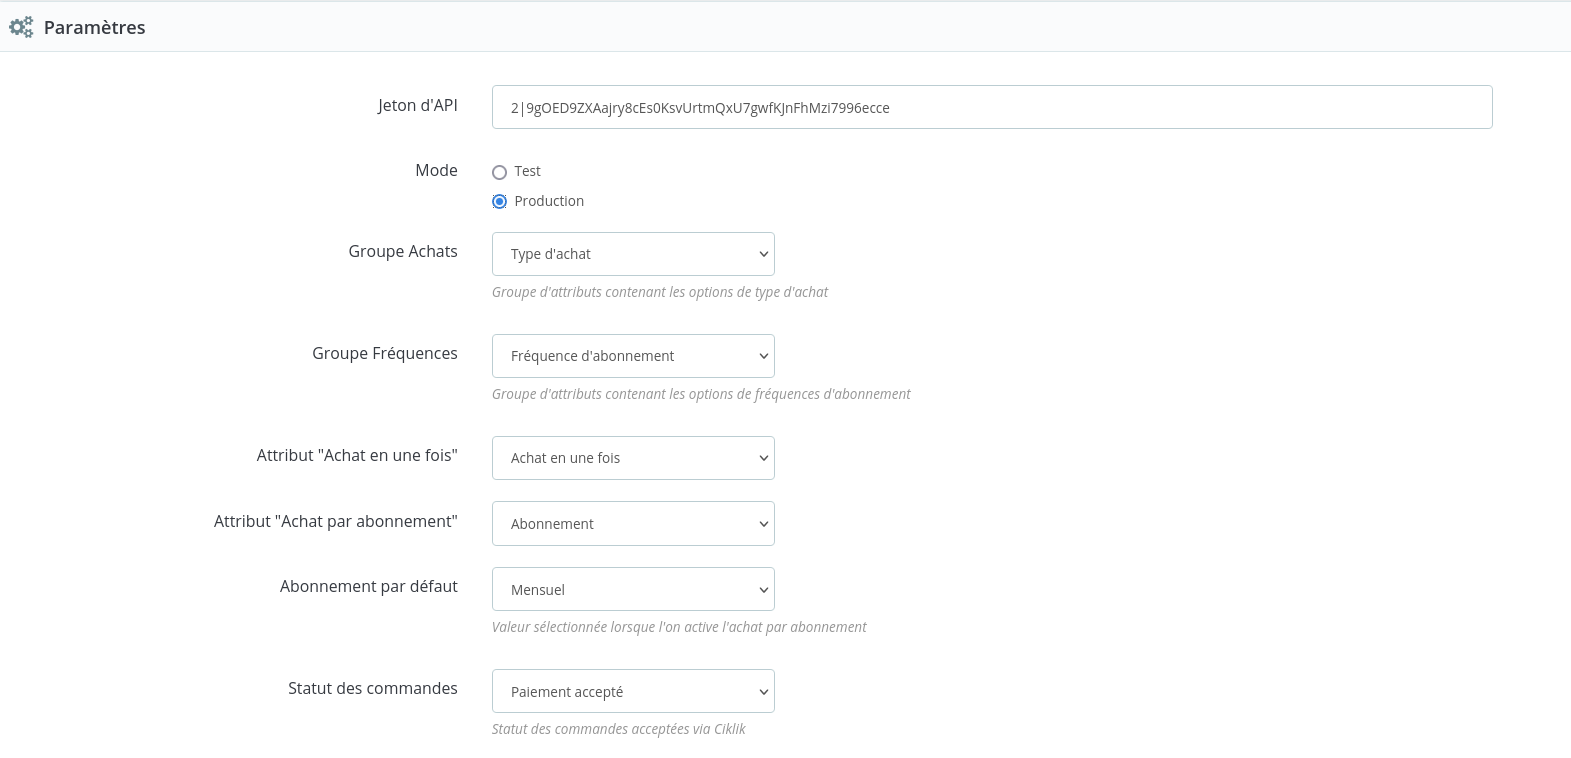
Task: Open the Achat en une fois dropdown
Action: 633,458
